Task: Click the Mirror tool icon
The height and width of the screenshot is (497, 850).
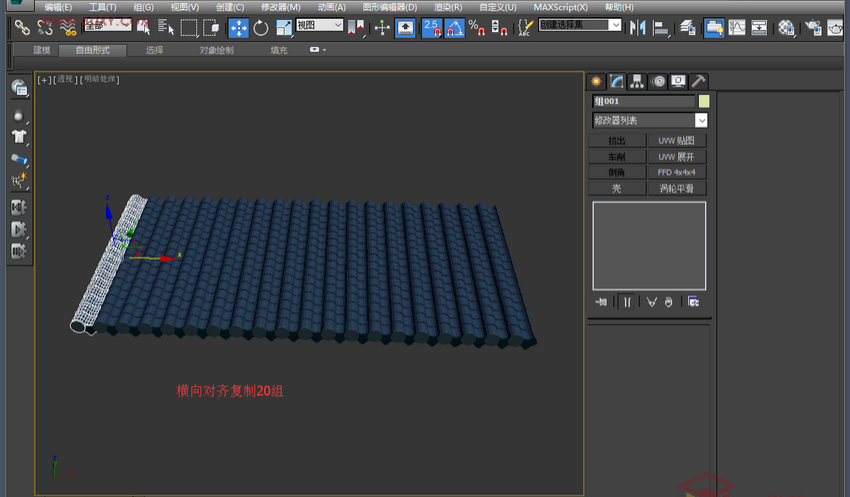Action: pyautogui.click(x=638, y=28)
